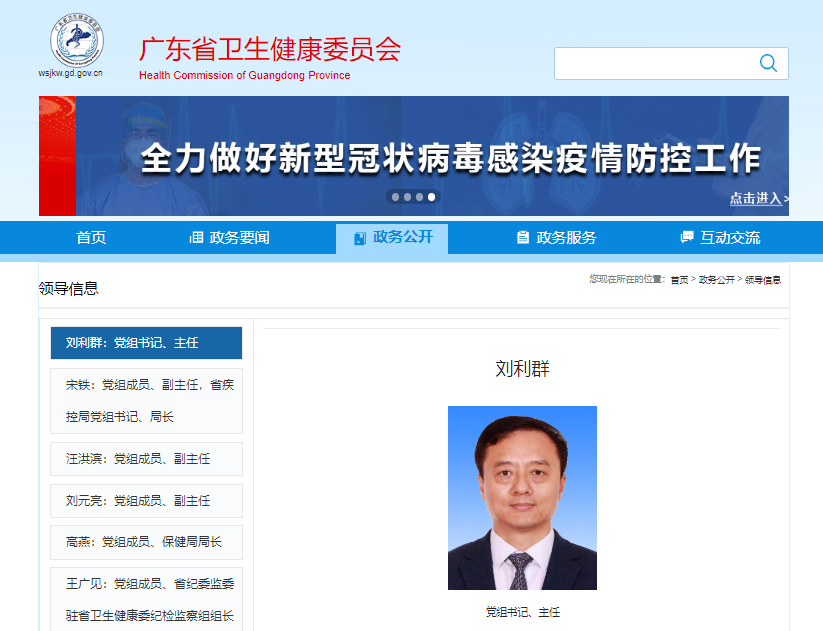Click the 广东省卫生健康委员会 site title
The height and width of the screenshot is (631, 823).
pyautogui.click(x=270, y=50)
